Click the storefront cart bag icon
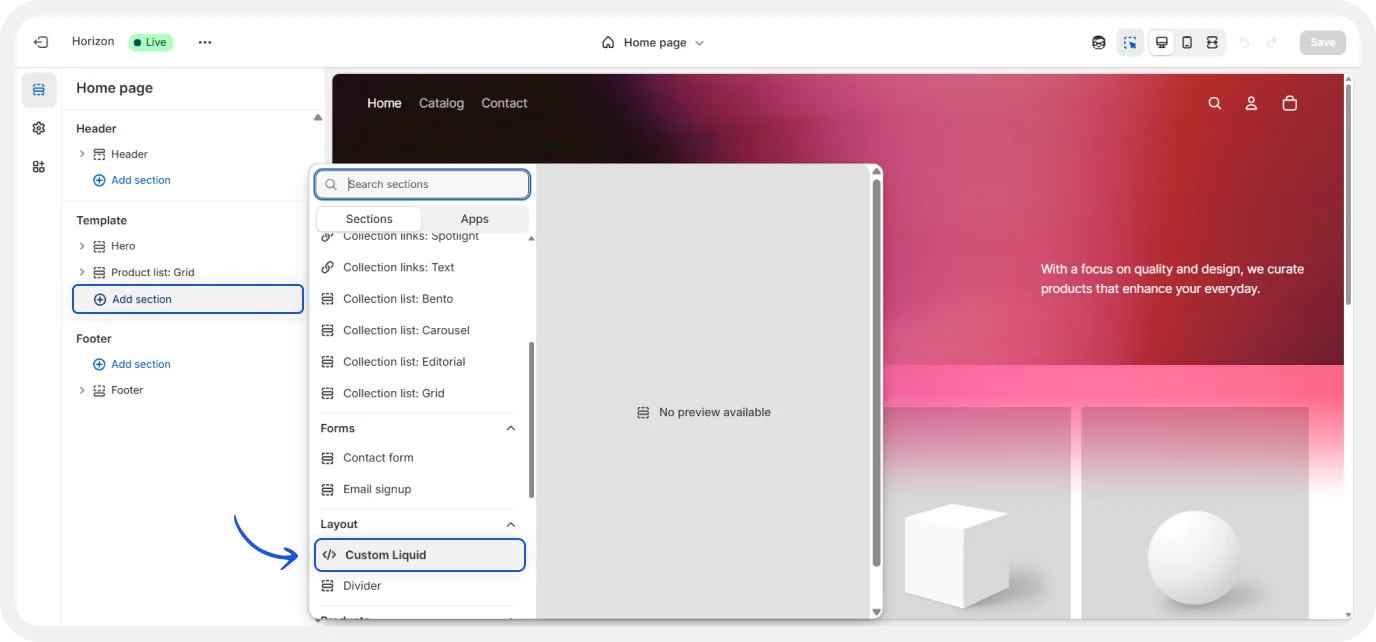The image size is (1376, 642). coord(1290,103)
